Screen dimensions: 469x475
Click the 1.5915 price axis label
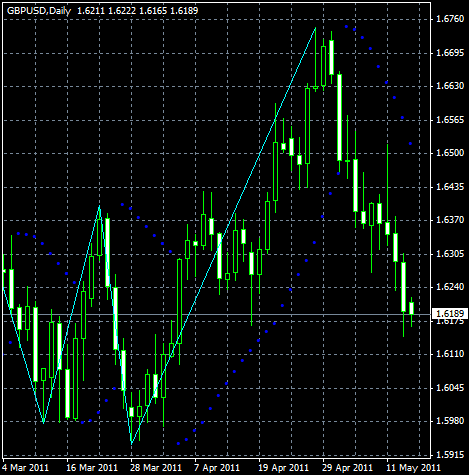click(x=450, y=455)
